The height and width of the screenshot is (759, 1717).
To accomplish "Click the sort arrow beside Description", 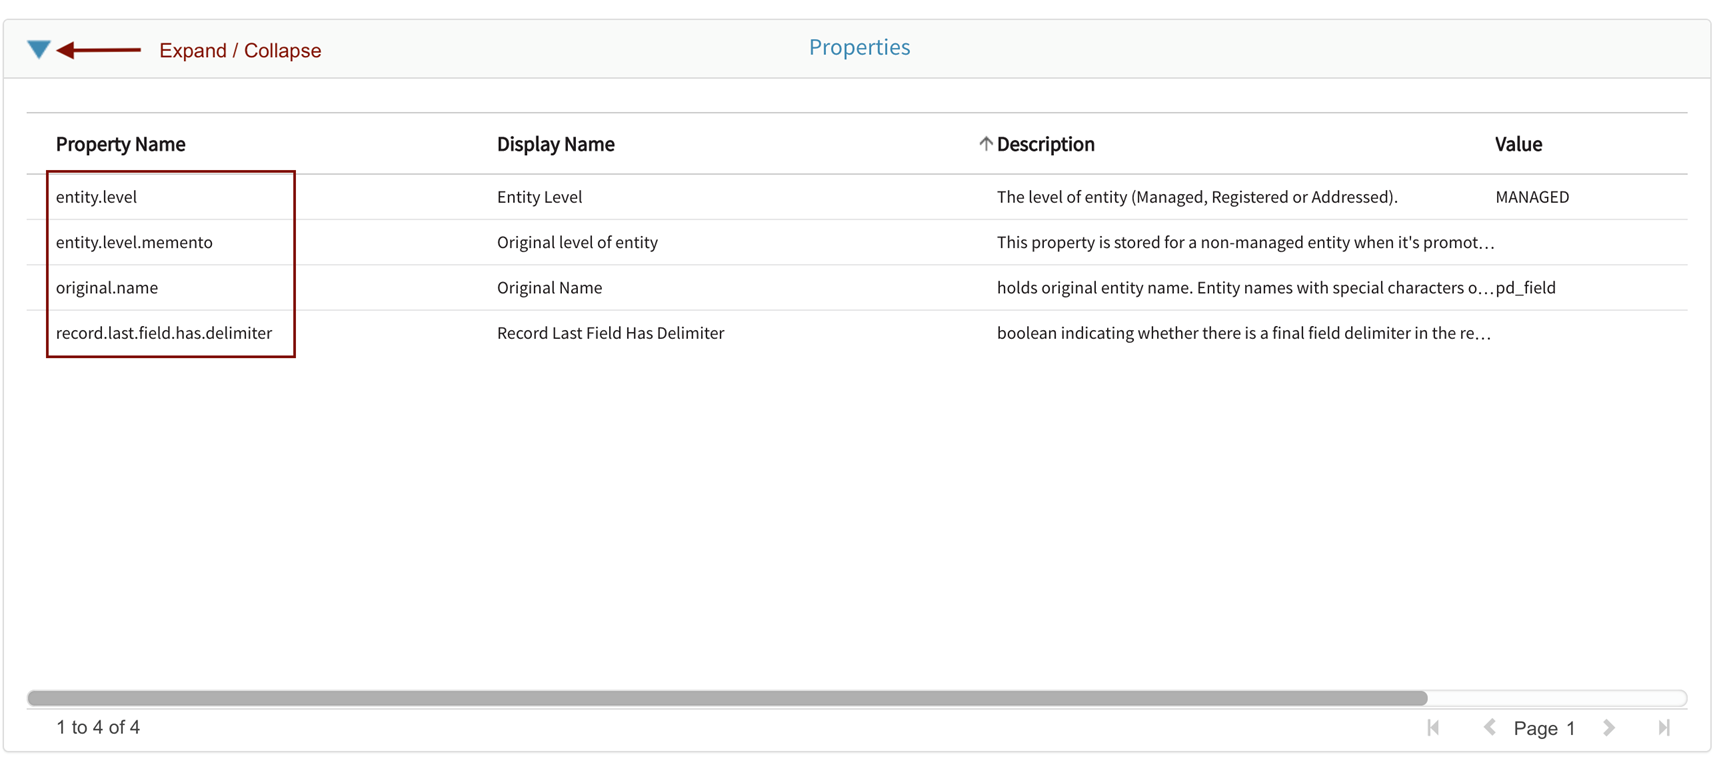I will [985, 144].
